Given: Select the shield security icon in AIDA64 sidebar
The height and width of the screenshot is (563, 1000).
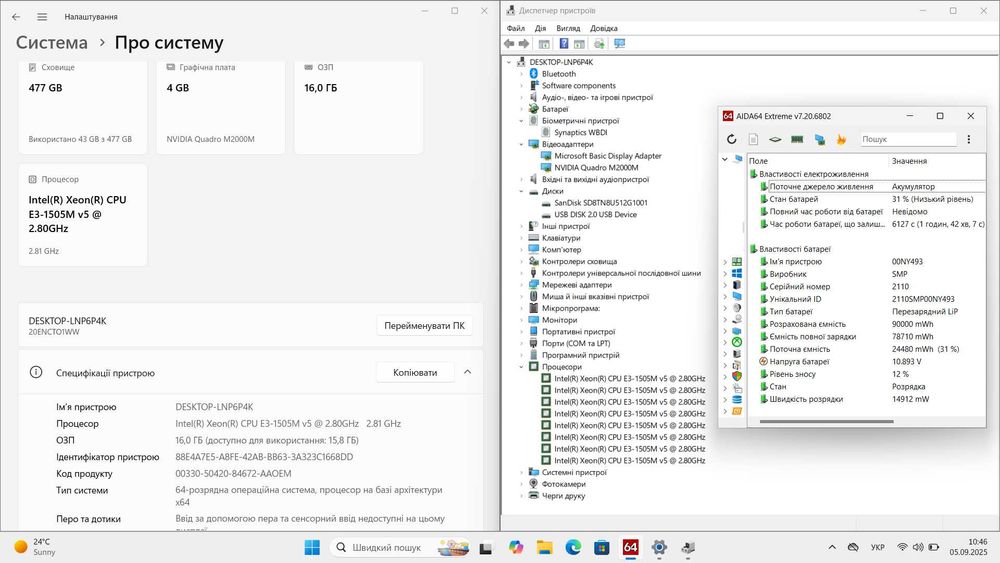Looking at the screenshot, I should 737,376.
